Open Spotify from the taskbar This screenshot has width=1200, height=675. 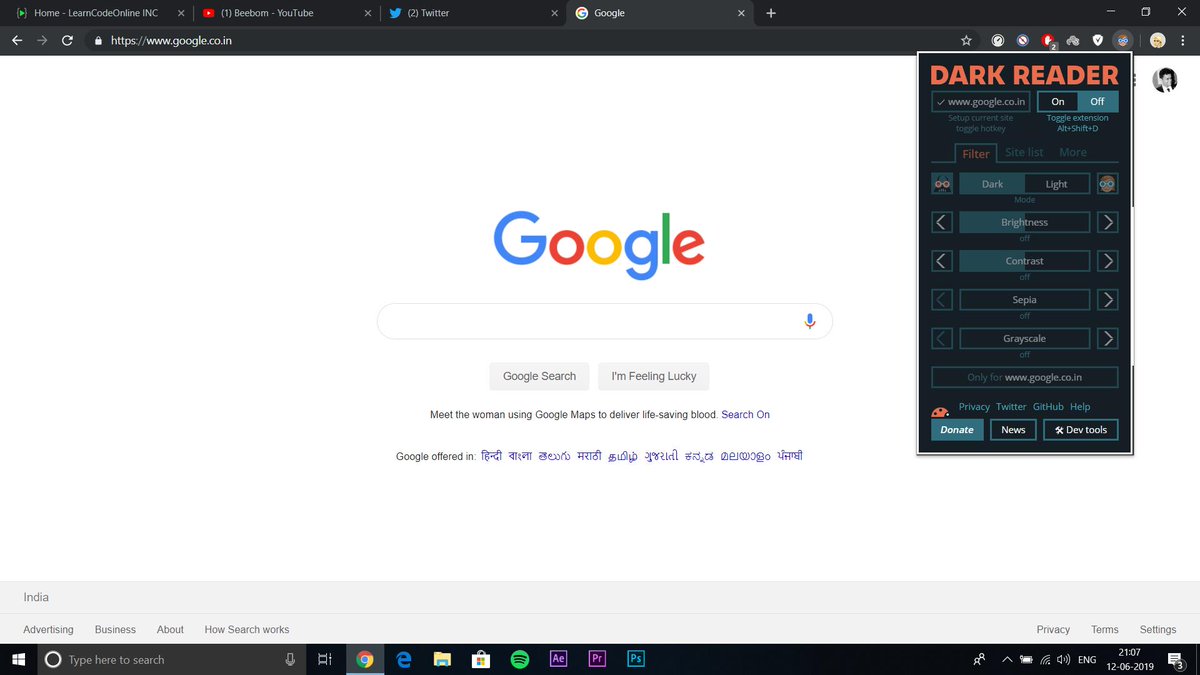point(519,659)
